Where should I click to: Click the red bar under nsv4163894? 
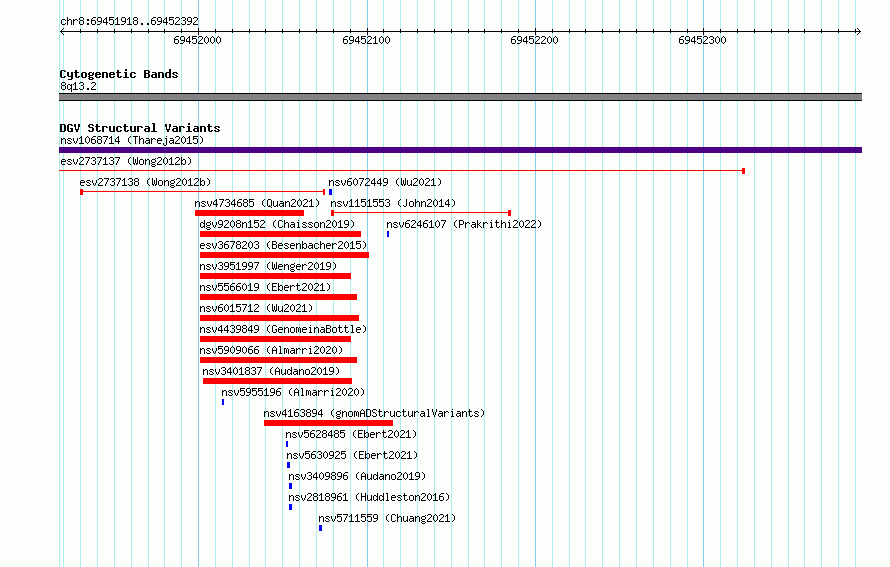pos(328,423)
